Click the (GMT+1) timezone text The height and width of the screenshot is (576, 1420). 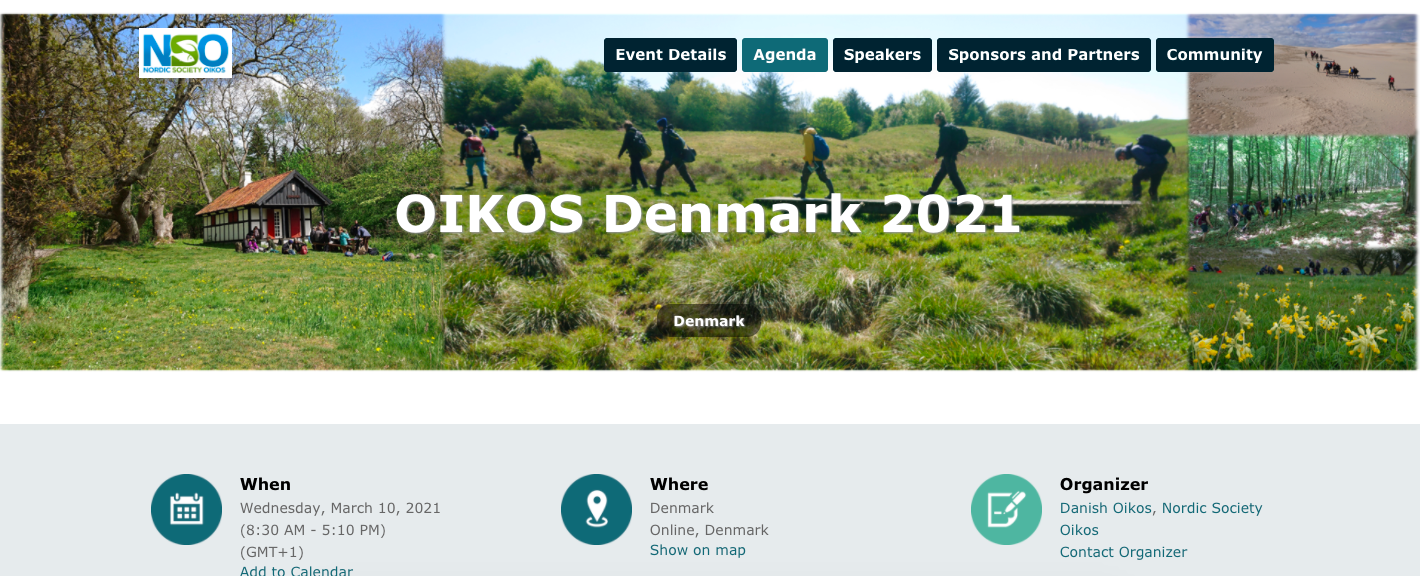tap(272, 552)
